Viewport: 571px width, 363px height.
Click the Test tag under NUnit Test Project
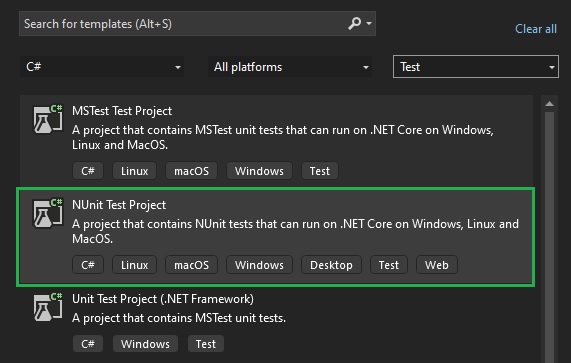click(389, 265)
